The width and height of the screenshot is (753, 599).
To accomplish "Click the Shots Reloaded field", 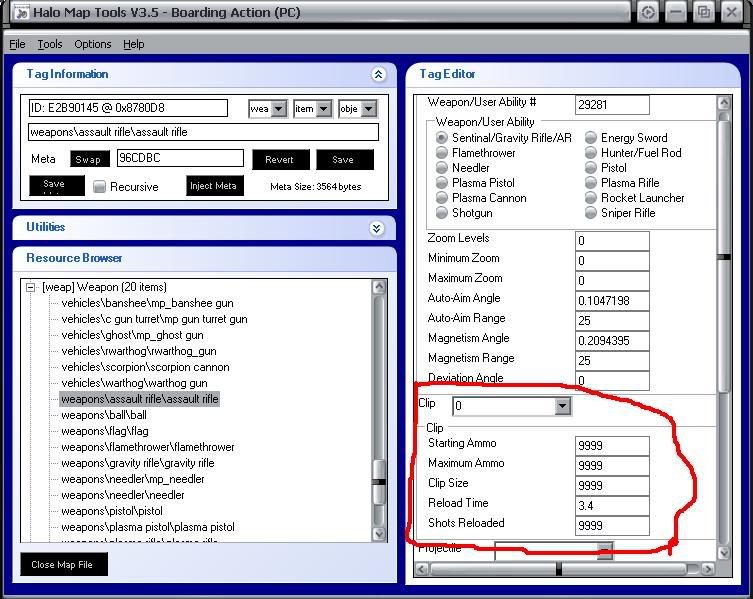I will click(612, 526).
